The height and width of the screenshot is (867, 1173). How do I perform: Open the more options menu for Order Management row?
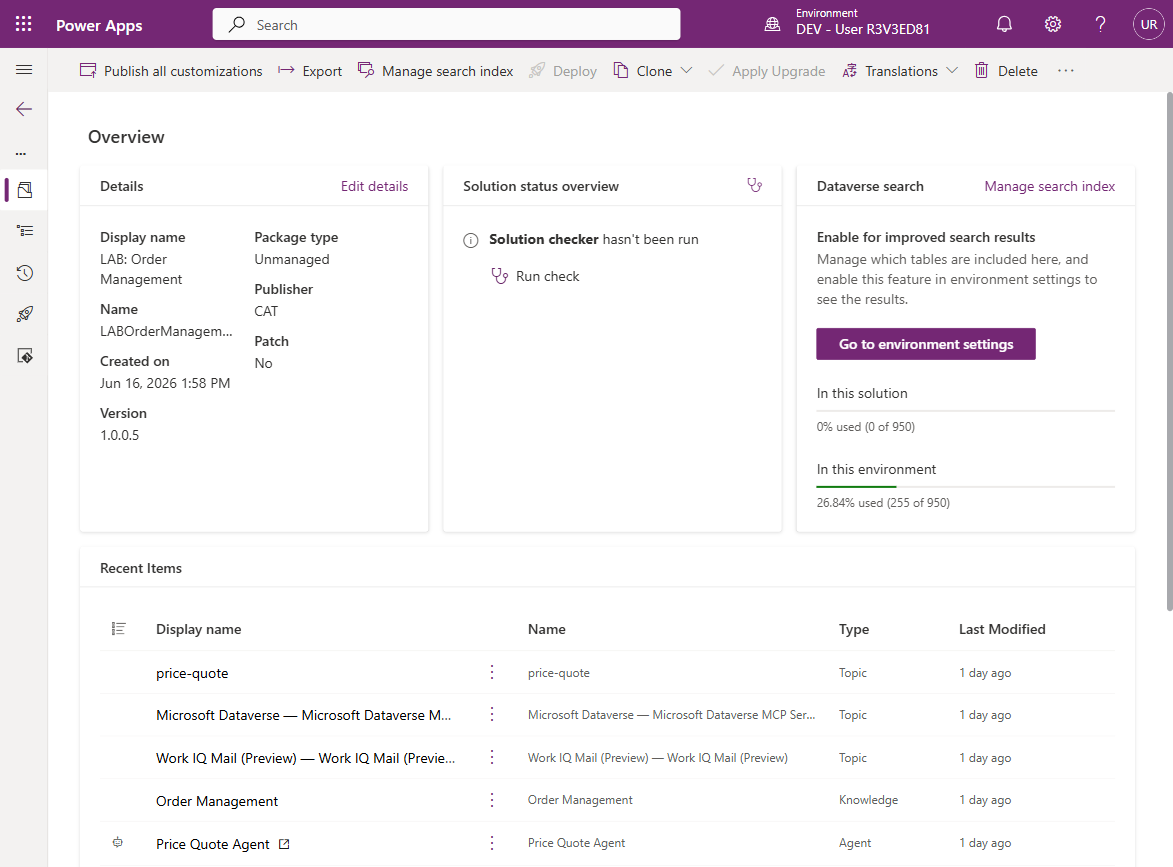(491, 800)
